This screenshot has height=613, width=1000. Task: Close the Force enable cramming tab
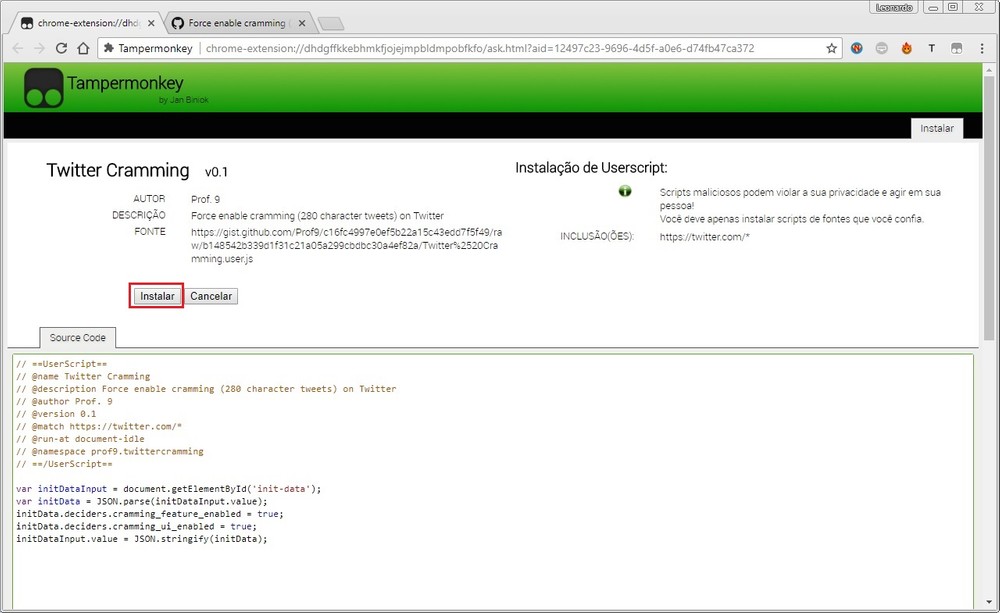302,23
